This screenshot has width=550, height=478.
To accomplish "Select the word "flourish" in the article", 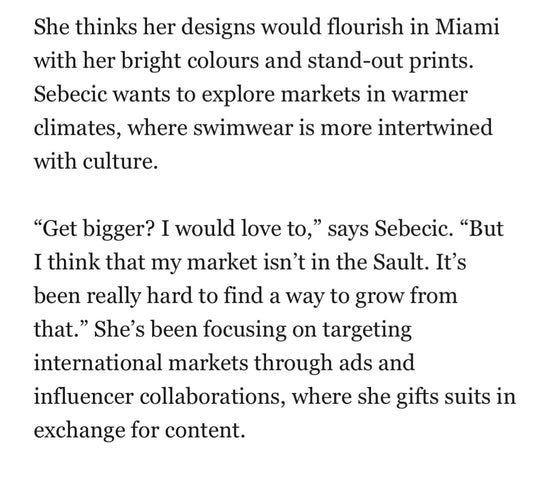I will [365, 27].
